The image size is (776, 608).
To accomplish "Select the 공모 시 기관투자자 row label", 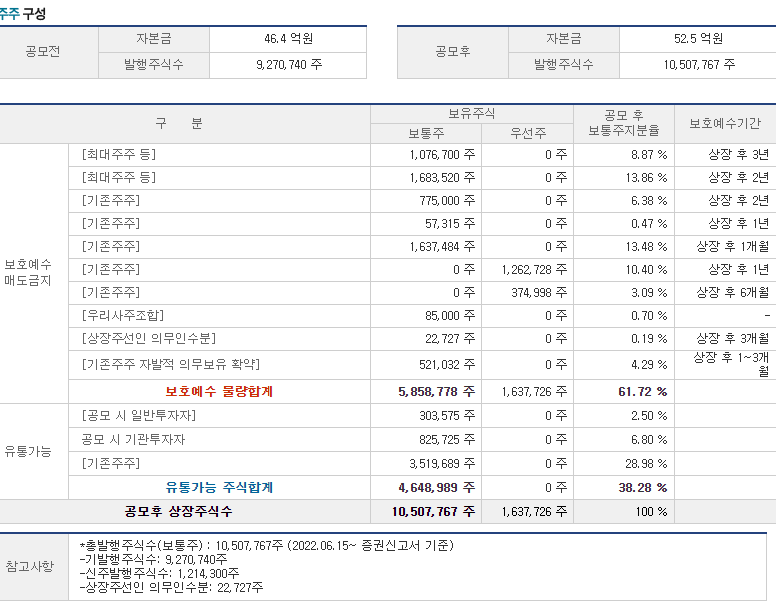I will pyautogui.click(x=133, y=439).
